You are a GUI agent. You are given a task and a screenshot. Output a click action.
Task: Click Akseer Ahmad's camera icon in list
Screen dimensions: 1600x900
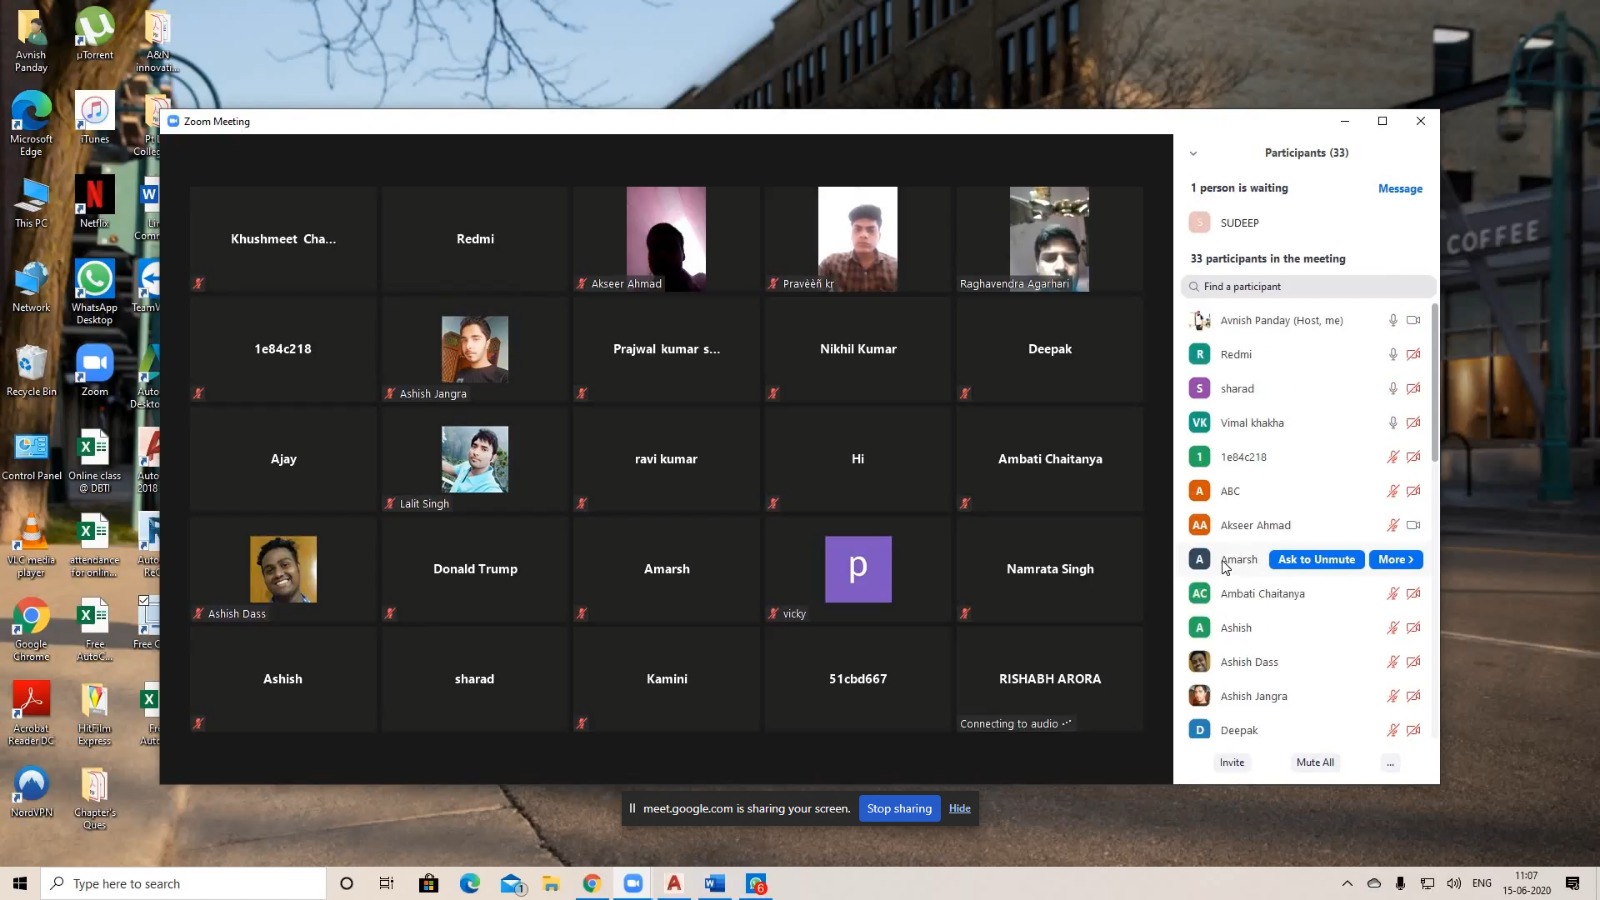point(1413,525)
